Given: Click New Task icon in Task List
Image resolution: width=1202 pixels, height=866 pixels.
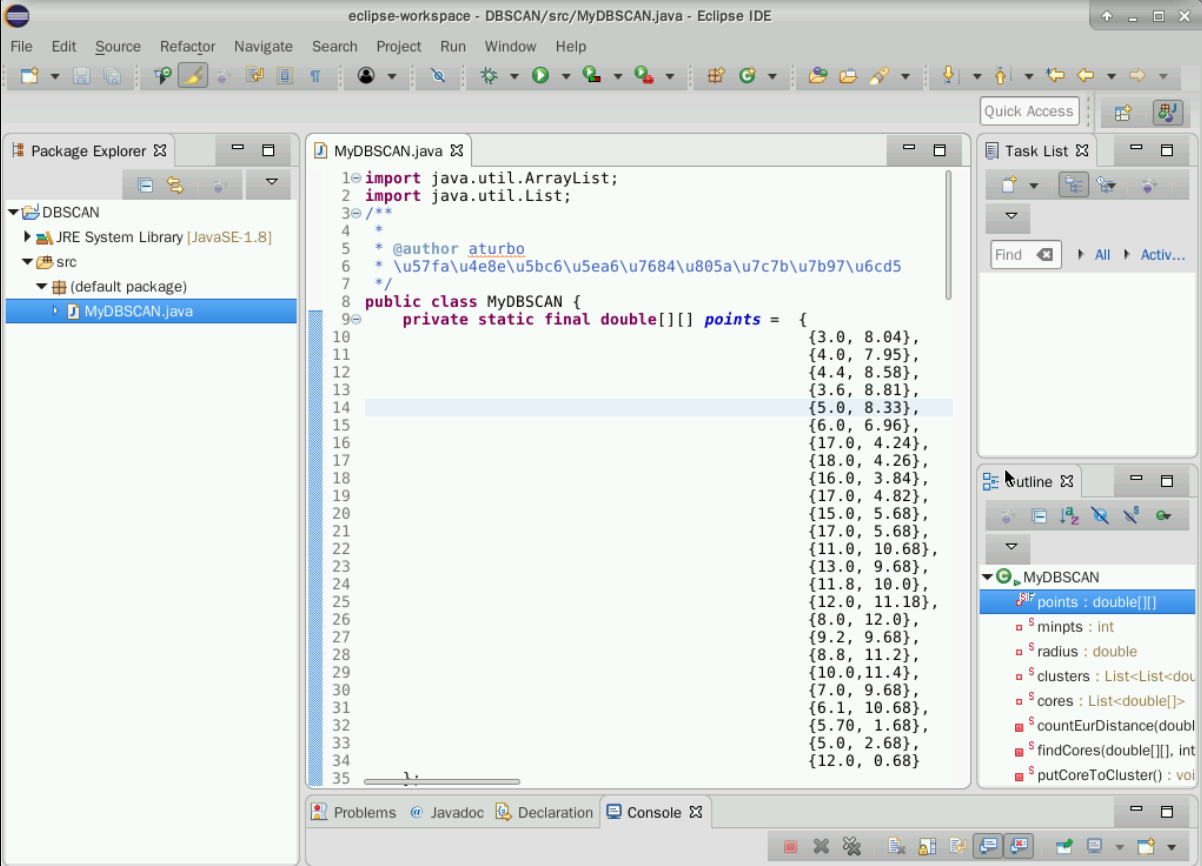Looking at the screenshot, I should click(x=1009, y=184).
